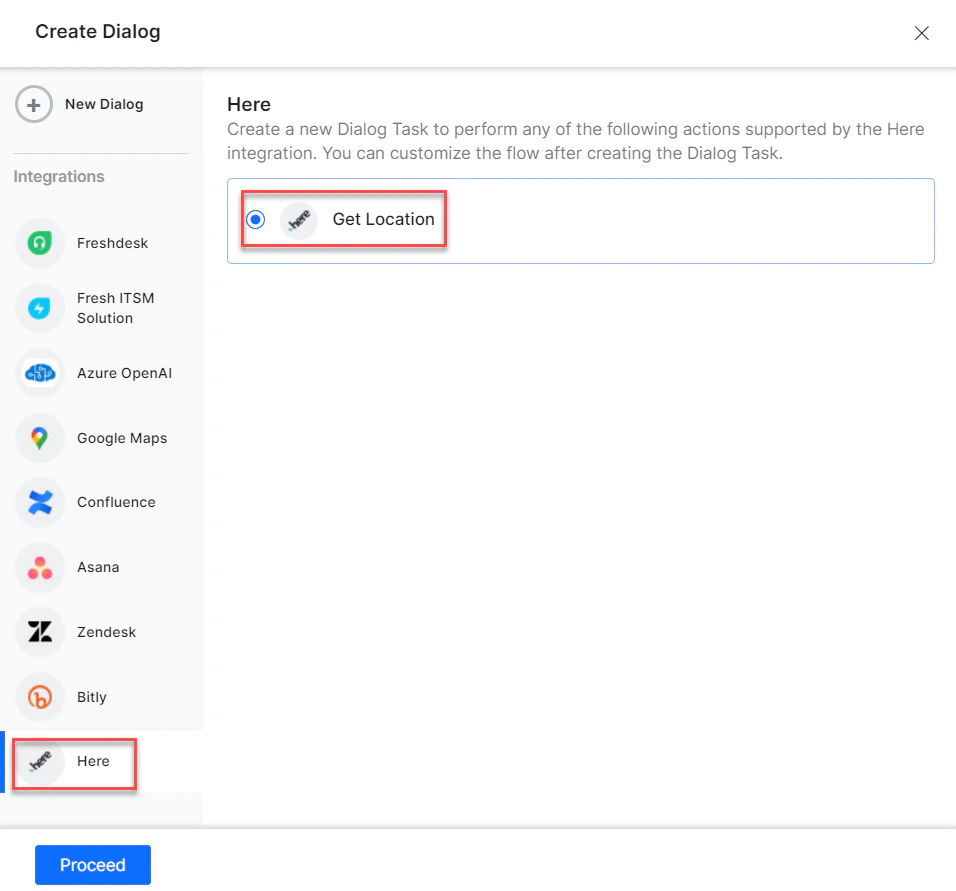
Task: Choose the Get Location action option
Action: [x=343, y=219]
